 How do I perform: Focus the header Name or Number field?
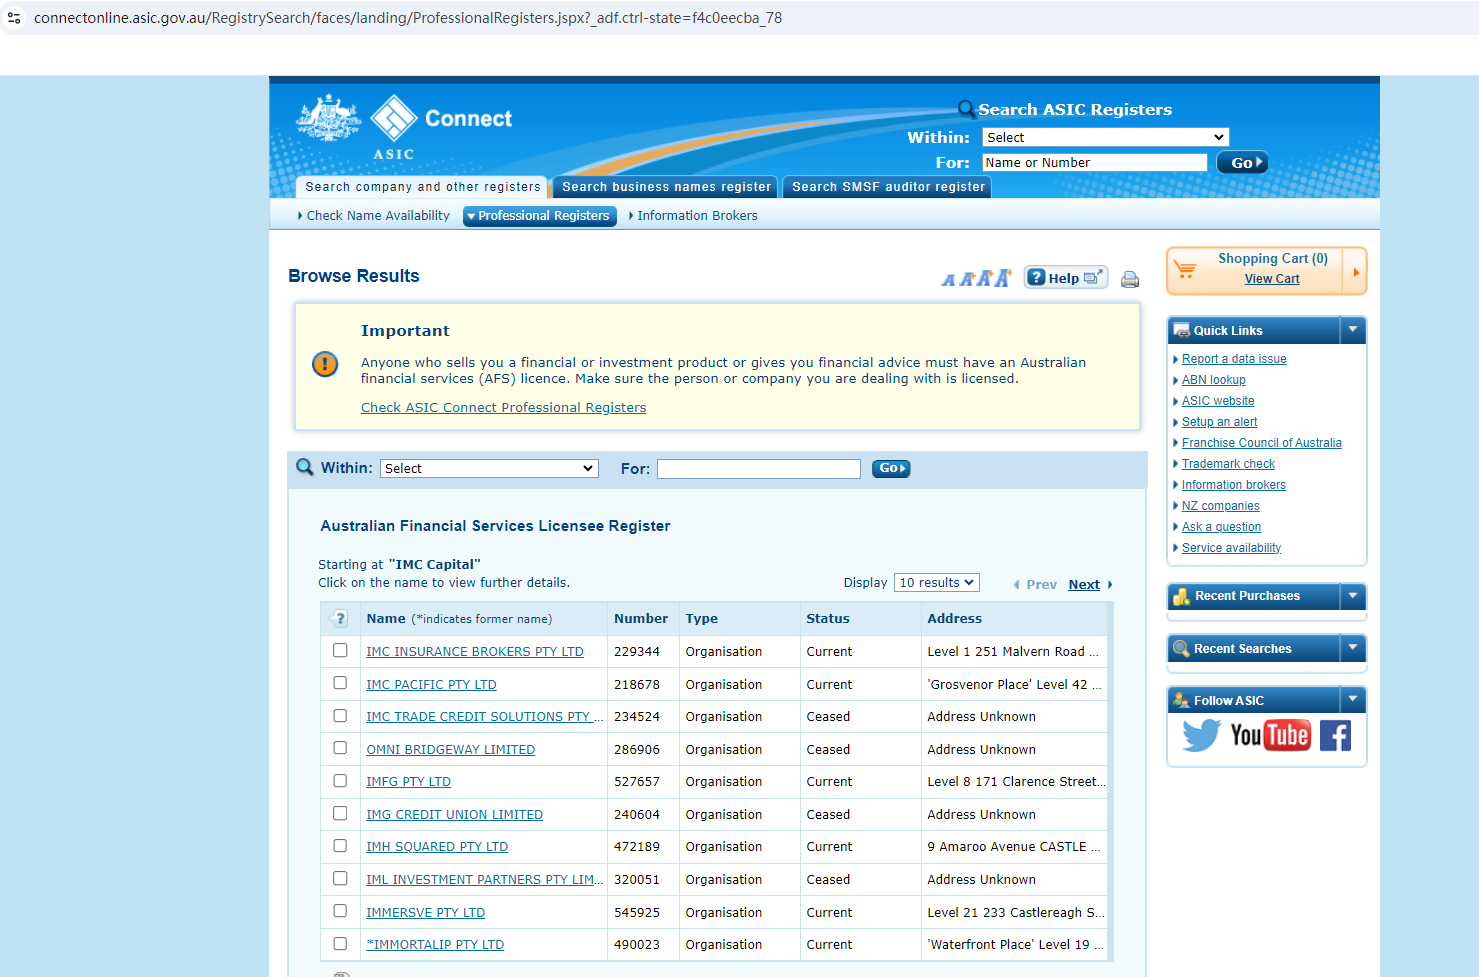[x=1094, y=163]
